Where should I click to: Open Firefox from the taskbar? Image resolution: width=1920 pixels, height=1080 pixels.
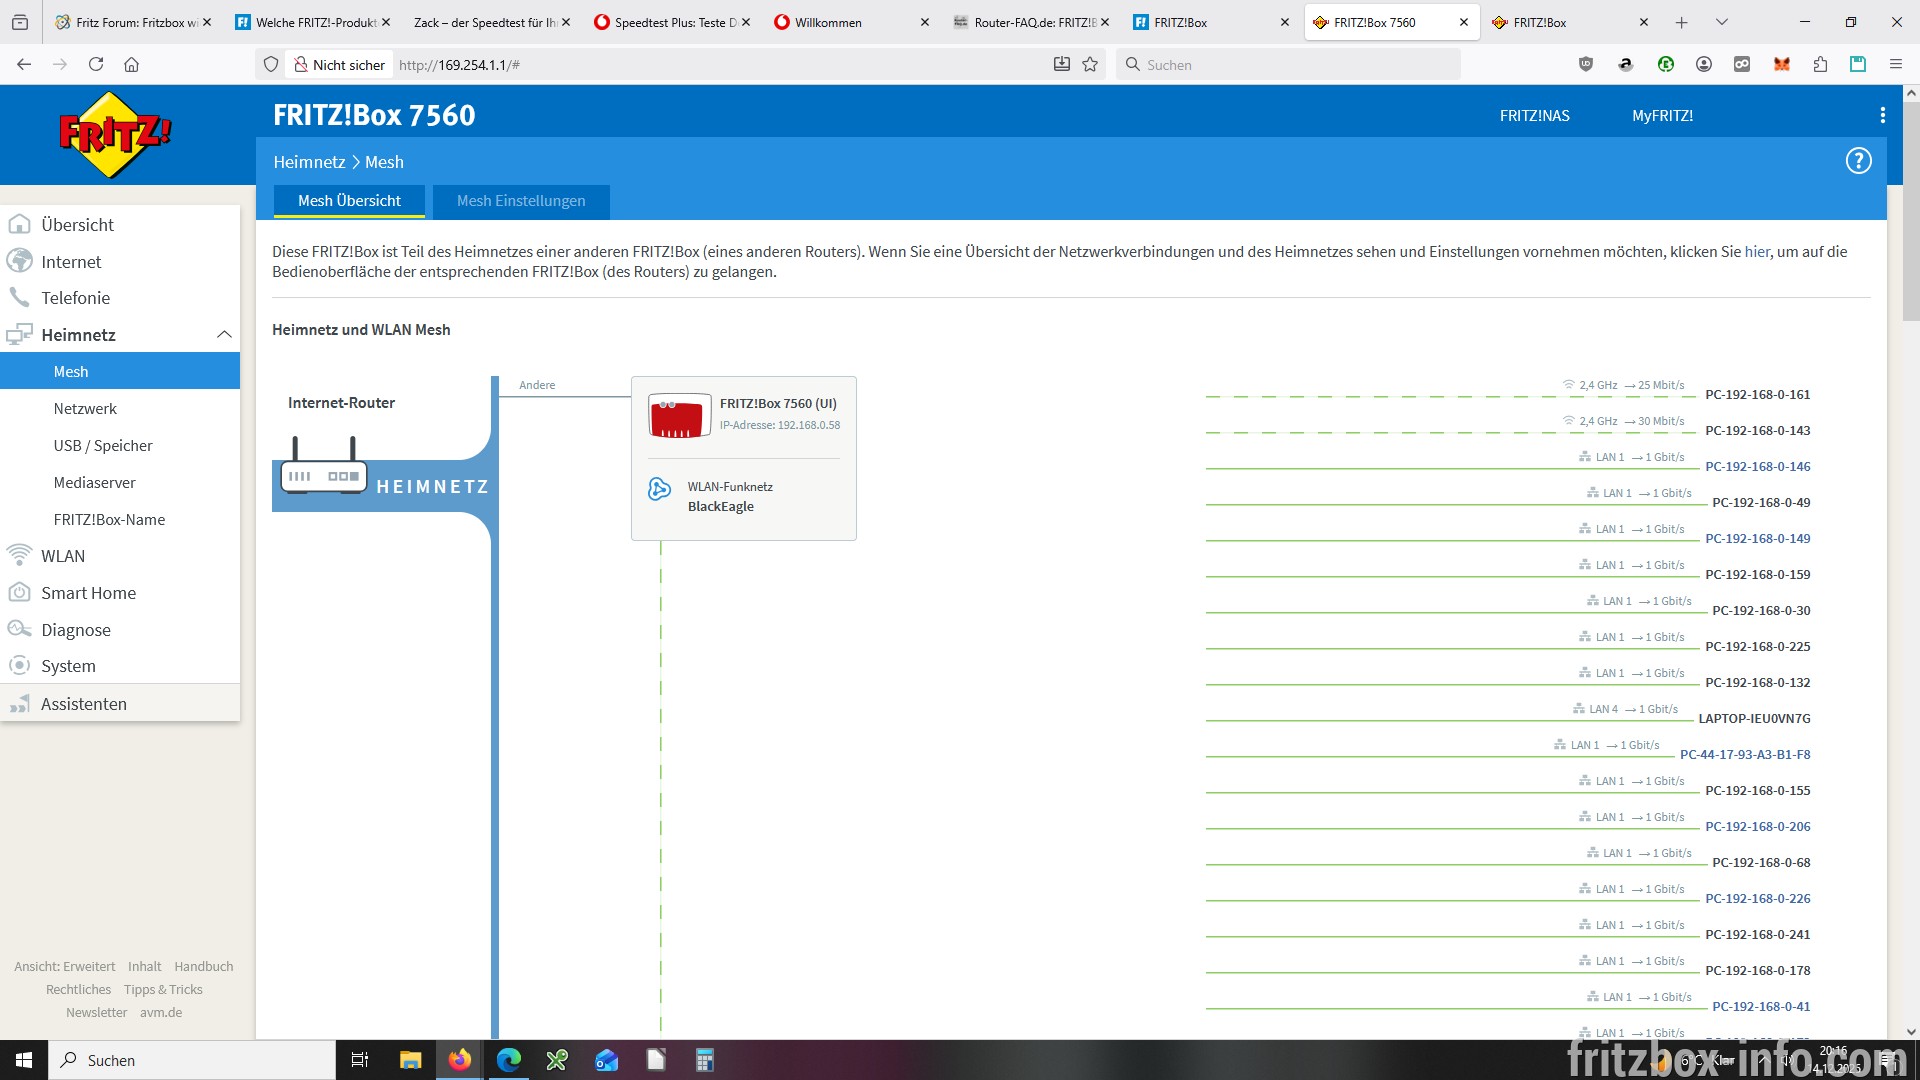pos(459,1060)
